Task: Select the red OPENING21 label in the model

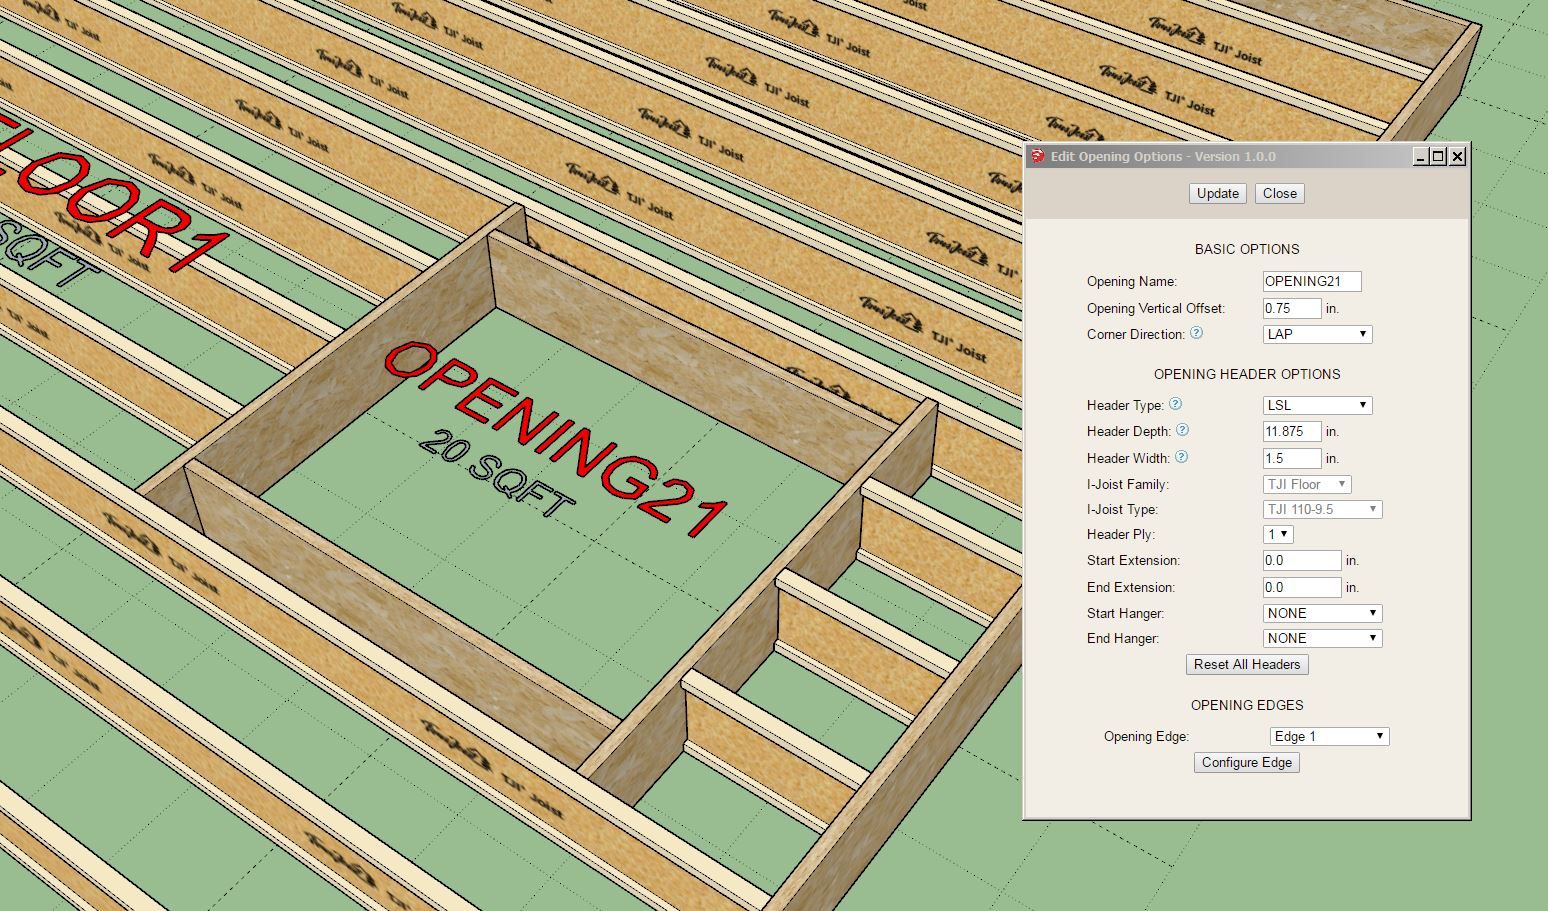Action: pos(555,438)
